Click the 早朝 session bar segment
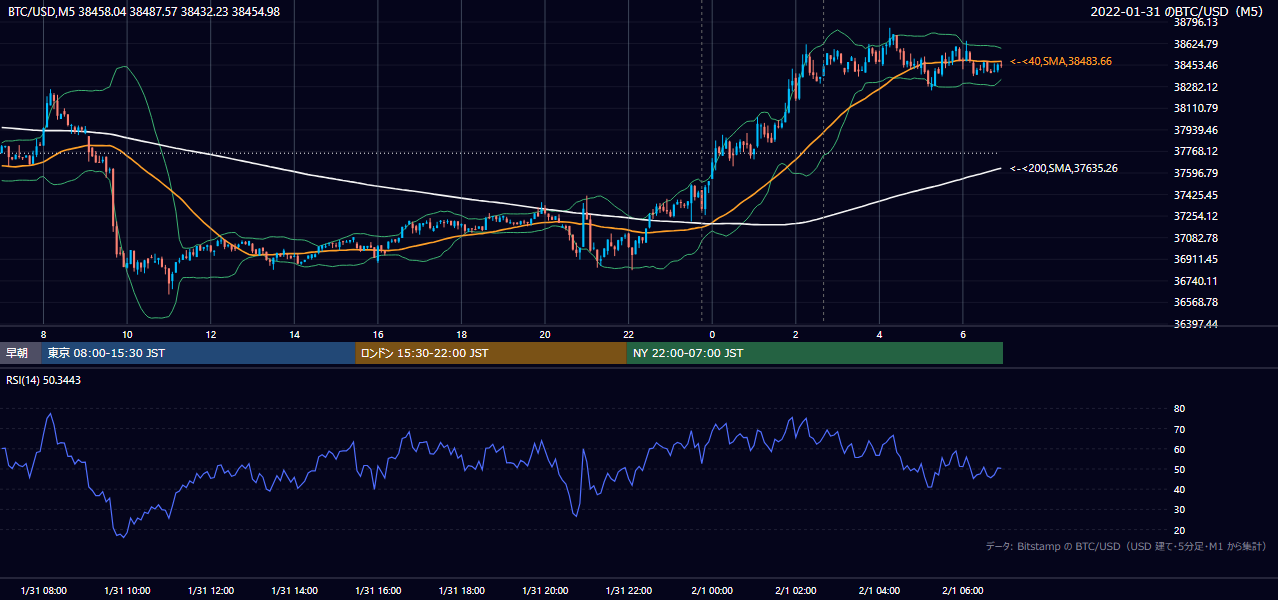The height and width of the screenshot is (600, 1278). pos(20,353)
